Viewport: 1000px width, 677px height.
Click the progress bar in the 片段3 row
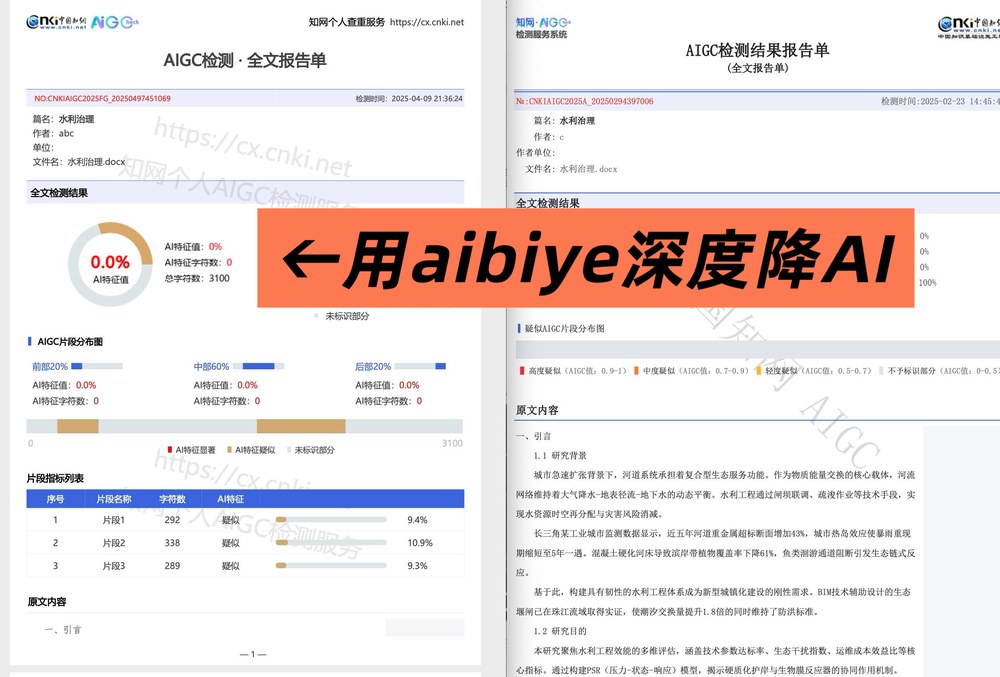tap(331, 565)
